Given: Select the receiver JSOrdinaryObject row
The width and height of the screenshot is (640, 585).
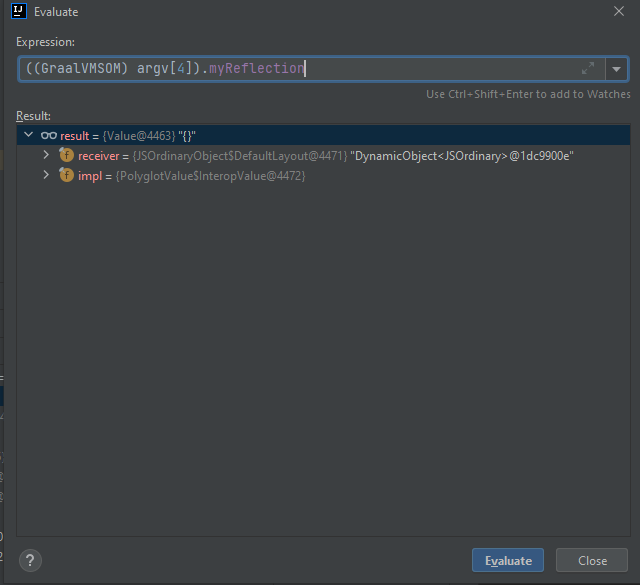Looking at the screenshot, I should point(323,156).
